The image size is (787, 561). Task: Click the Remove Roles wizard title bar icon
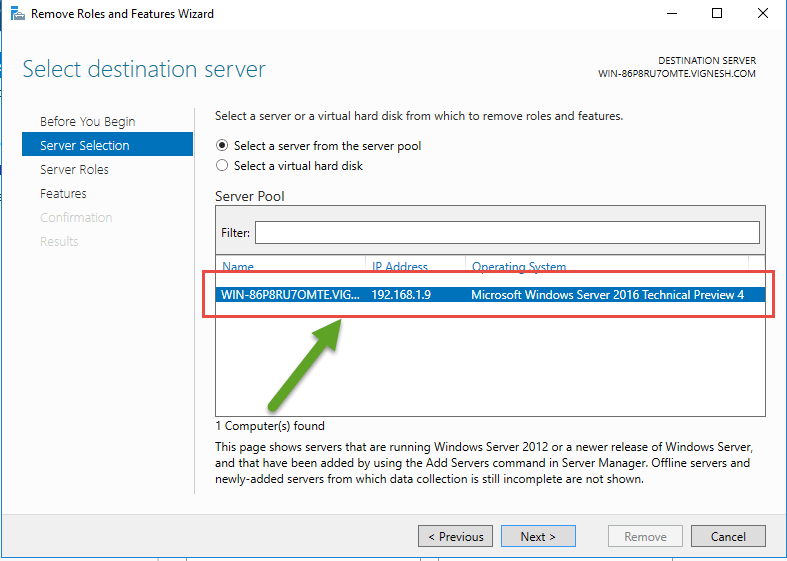coord(14,14)
